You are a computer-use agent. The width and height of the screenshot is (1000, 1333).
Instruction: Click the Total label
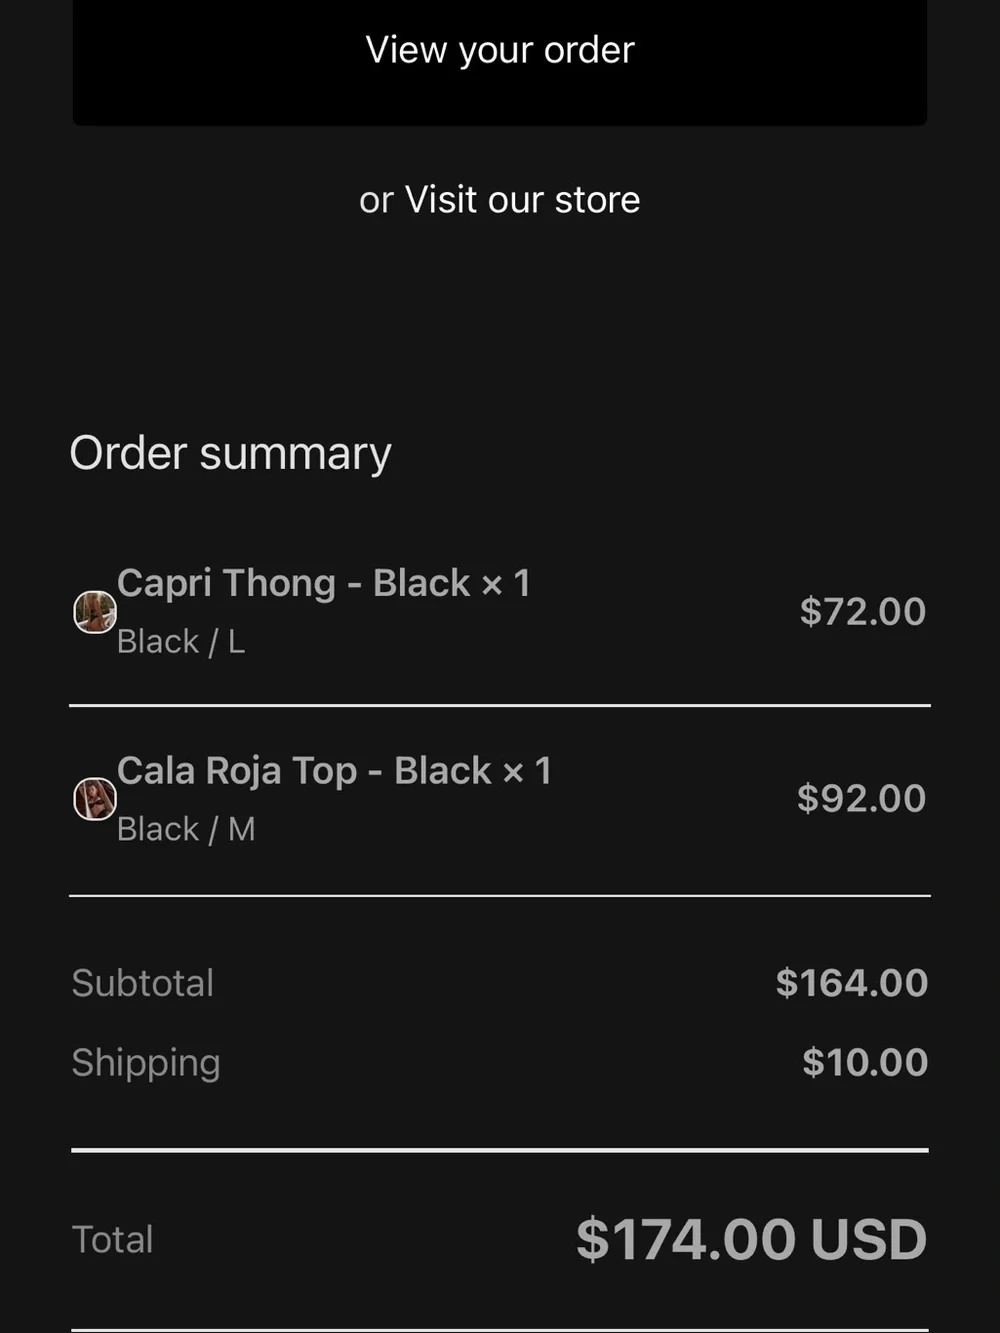click(112, 1240)
